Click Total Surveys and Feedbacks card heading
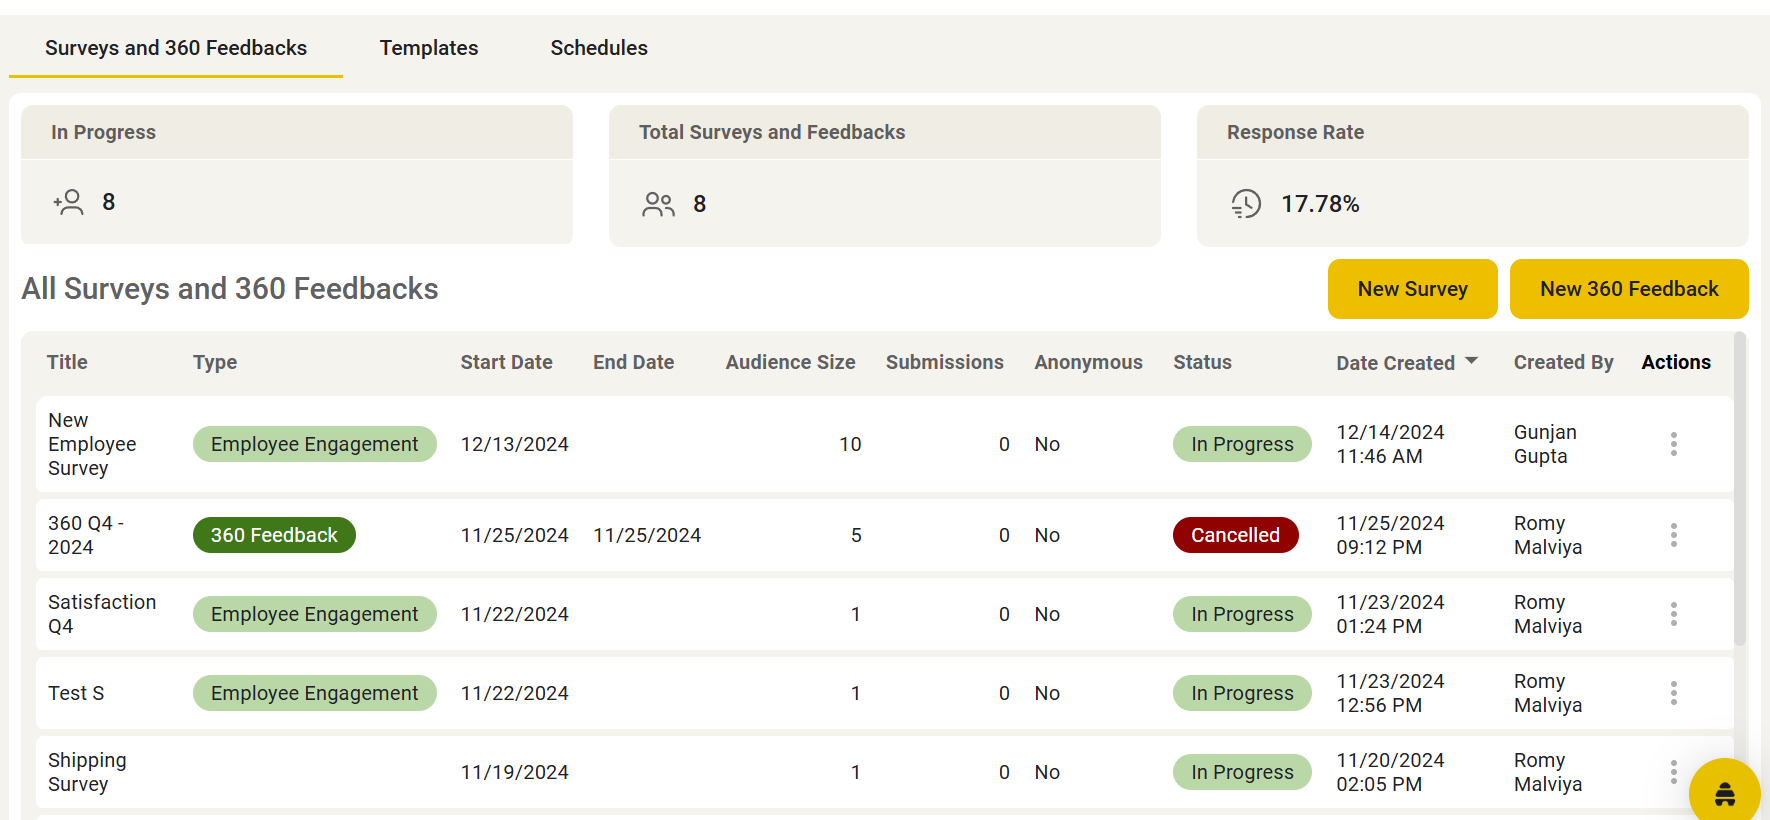The height and width of the screenshot is (820, 1770). click(772, 132)
